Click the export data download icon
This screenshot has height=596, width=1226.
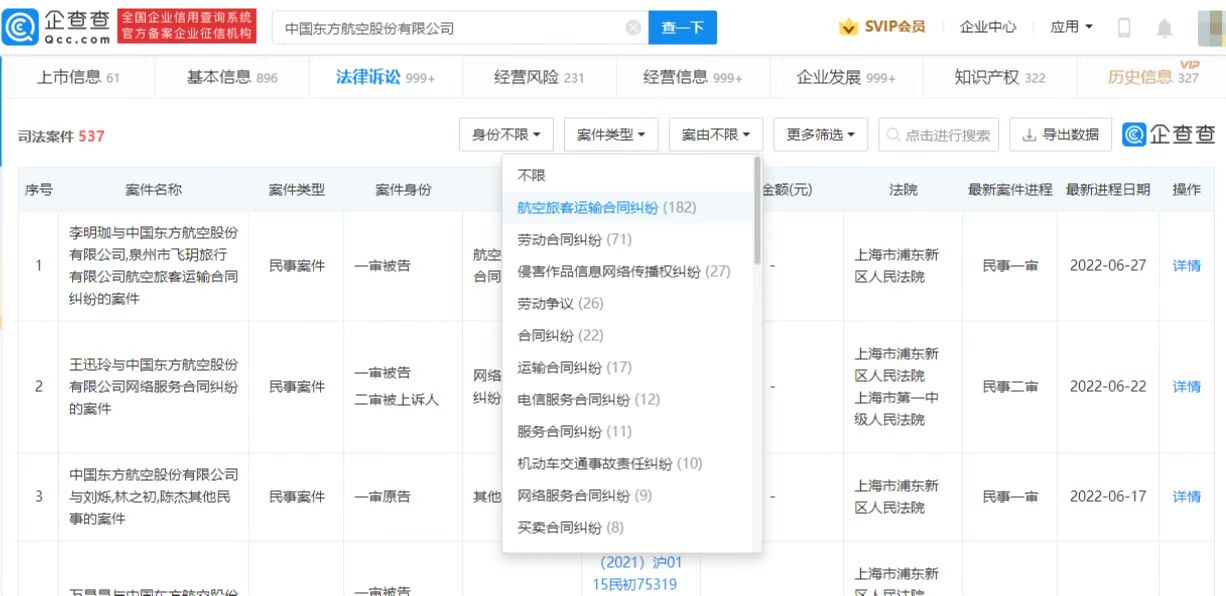click(1029, 135)
